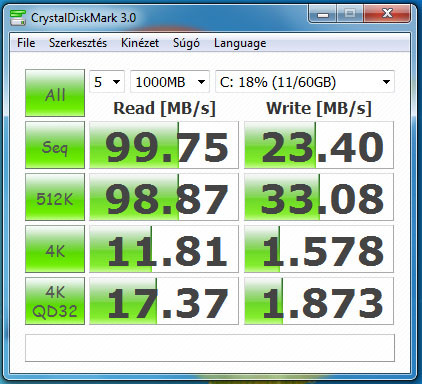
Task: Select the 4K QD32 write value 1.873
Action: 319,301
